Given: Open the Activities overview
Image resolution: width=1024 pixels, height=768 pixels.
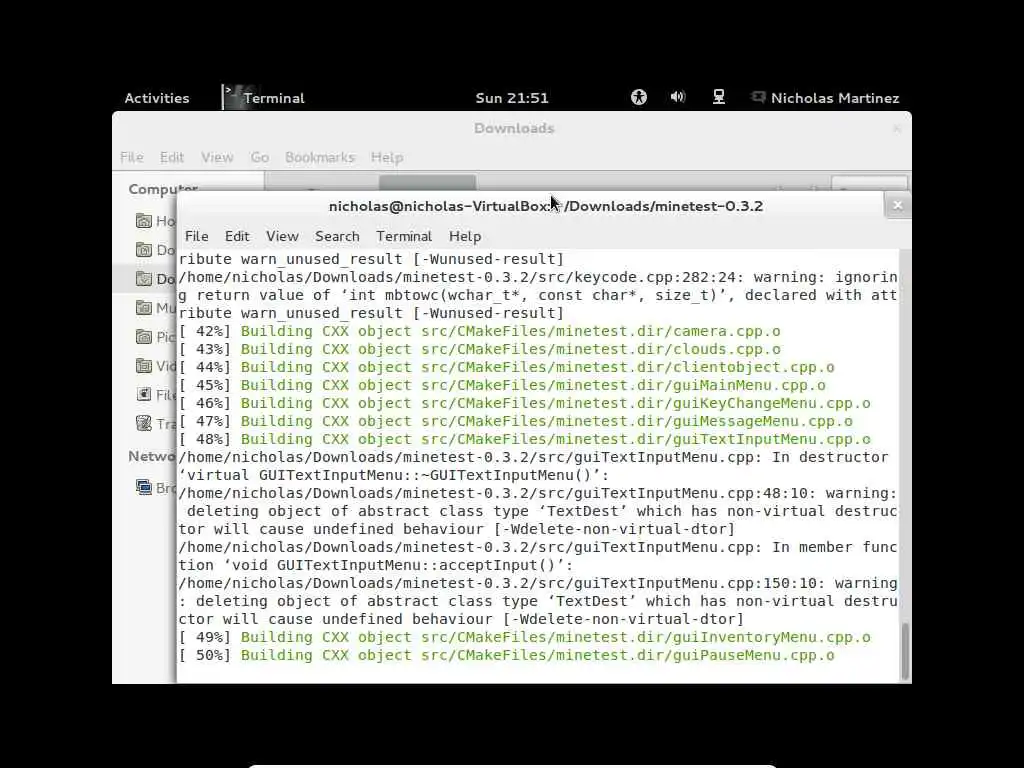Looking at the screenshot, I should pyautogui.click(x=157, y=98).
